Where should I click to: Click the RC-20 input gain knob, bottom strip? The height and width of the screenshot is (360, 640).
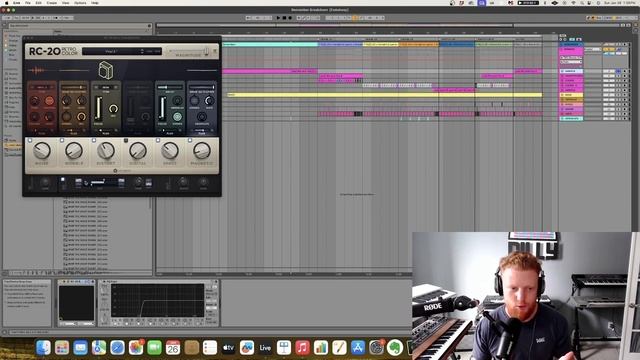pos(45,182)
